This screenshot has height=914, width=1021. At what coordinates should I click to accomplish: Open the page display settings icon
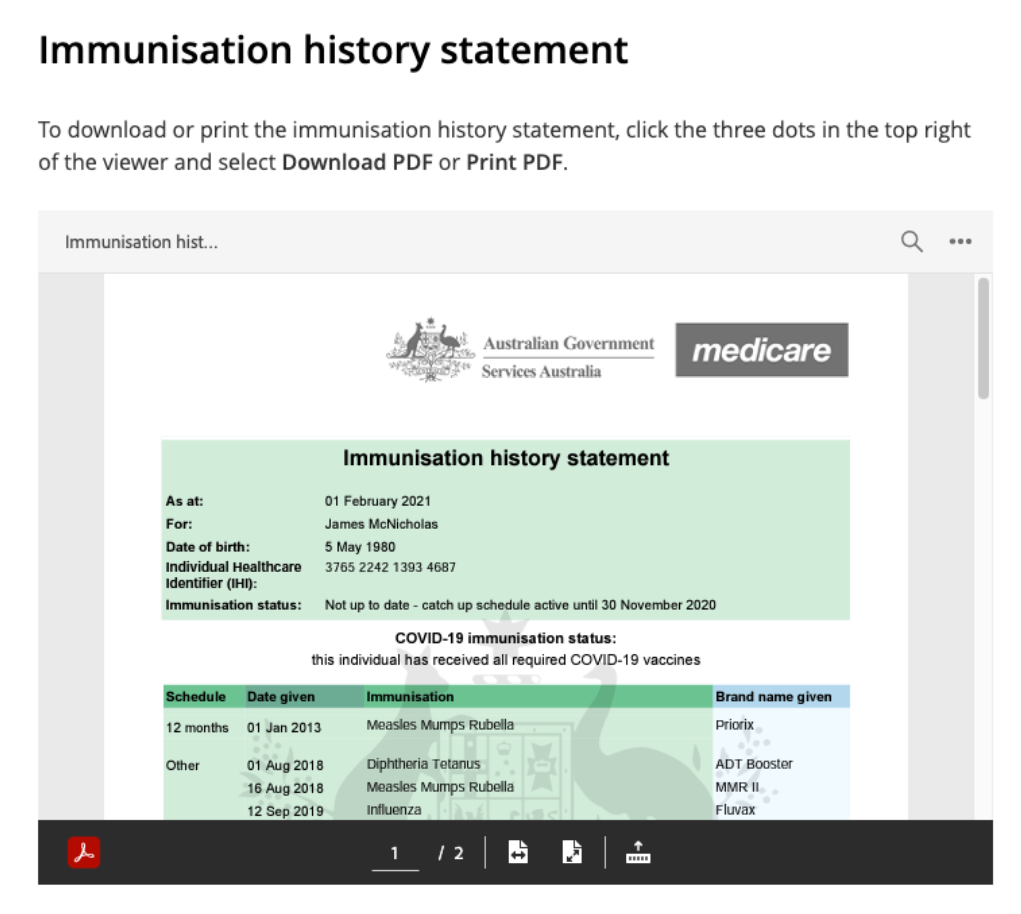(637, 852)
